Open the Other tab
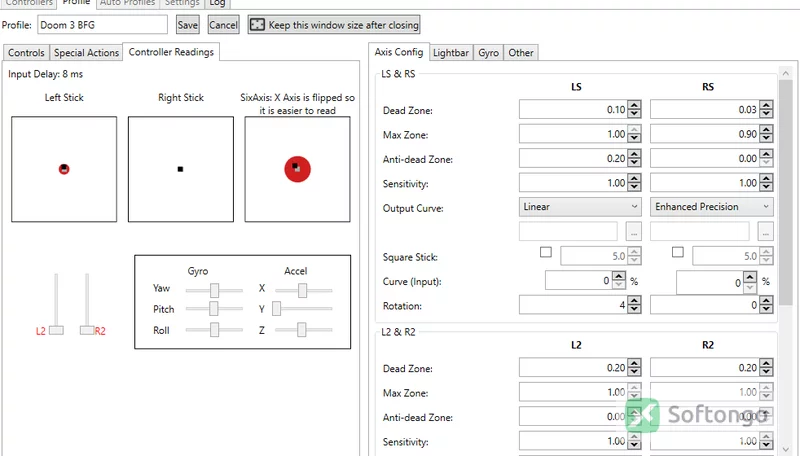The height and width of the screenshot is (456, 800). (x=520, y=53)
